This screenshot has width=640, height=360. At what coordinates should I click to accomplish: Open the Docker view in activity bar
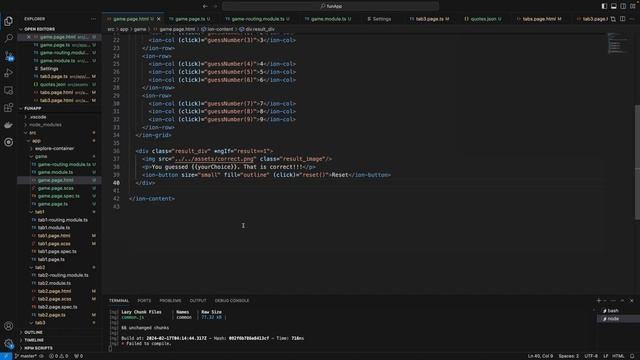coord(9,125)
